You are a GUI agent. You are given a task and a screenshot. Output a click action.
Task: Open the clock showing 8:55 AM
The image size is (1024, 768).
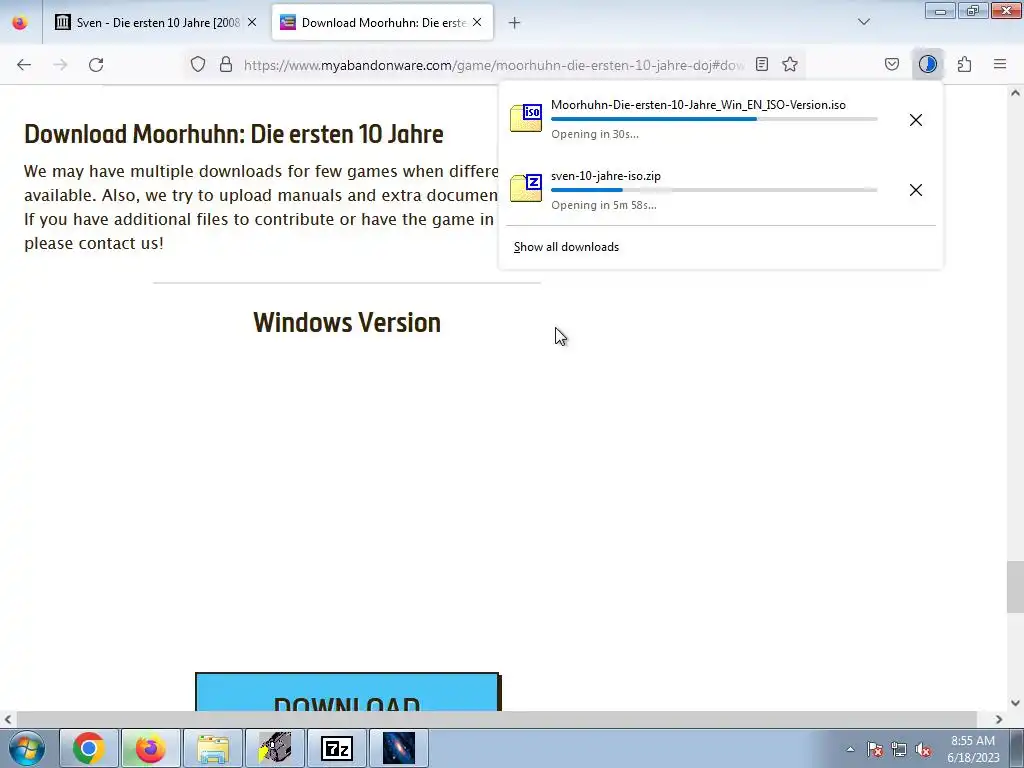point(973,749)
